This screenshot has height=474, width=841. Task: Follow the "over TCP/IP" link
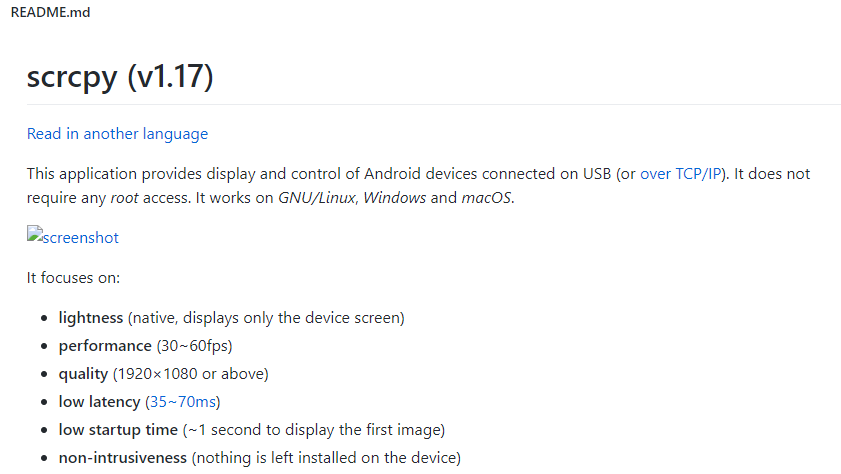click(x=685, y=173)
